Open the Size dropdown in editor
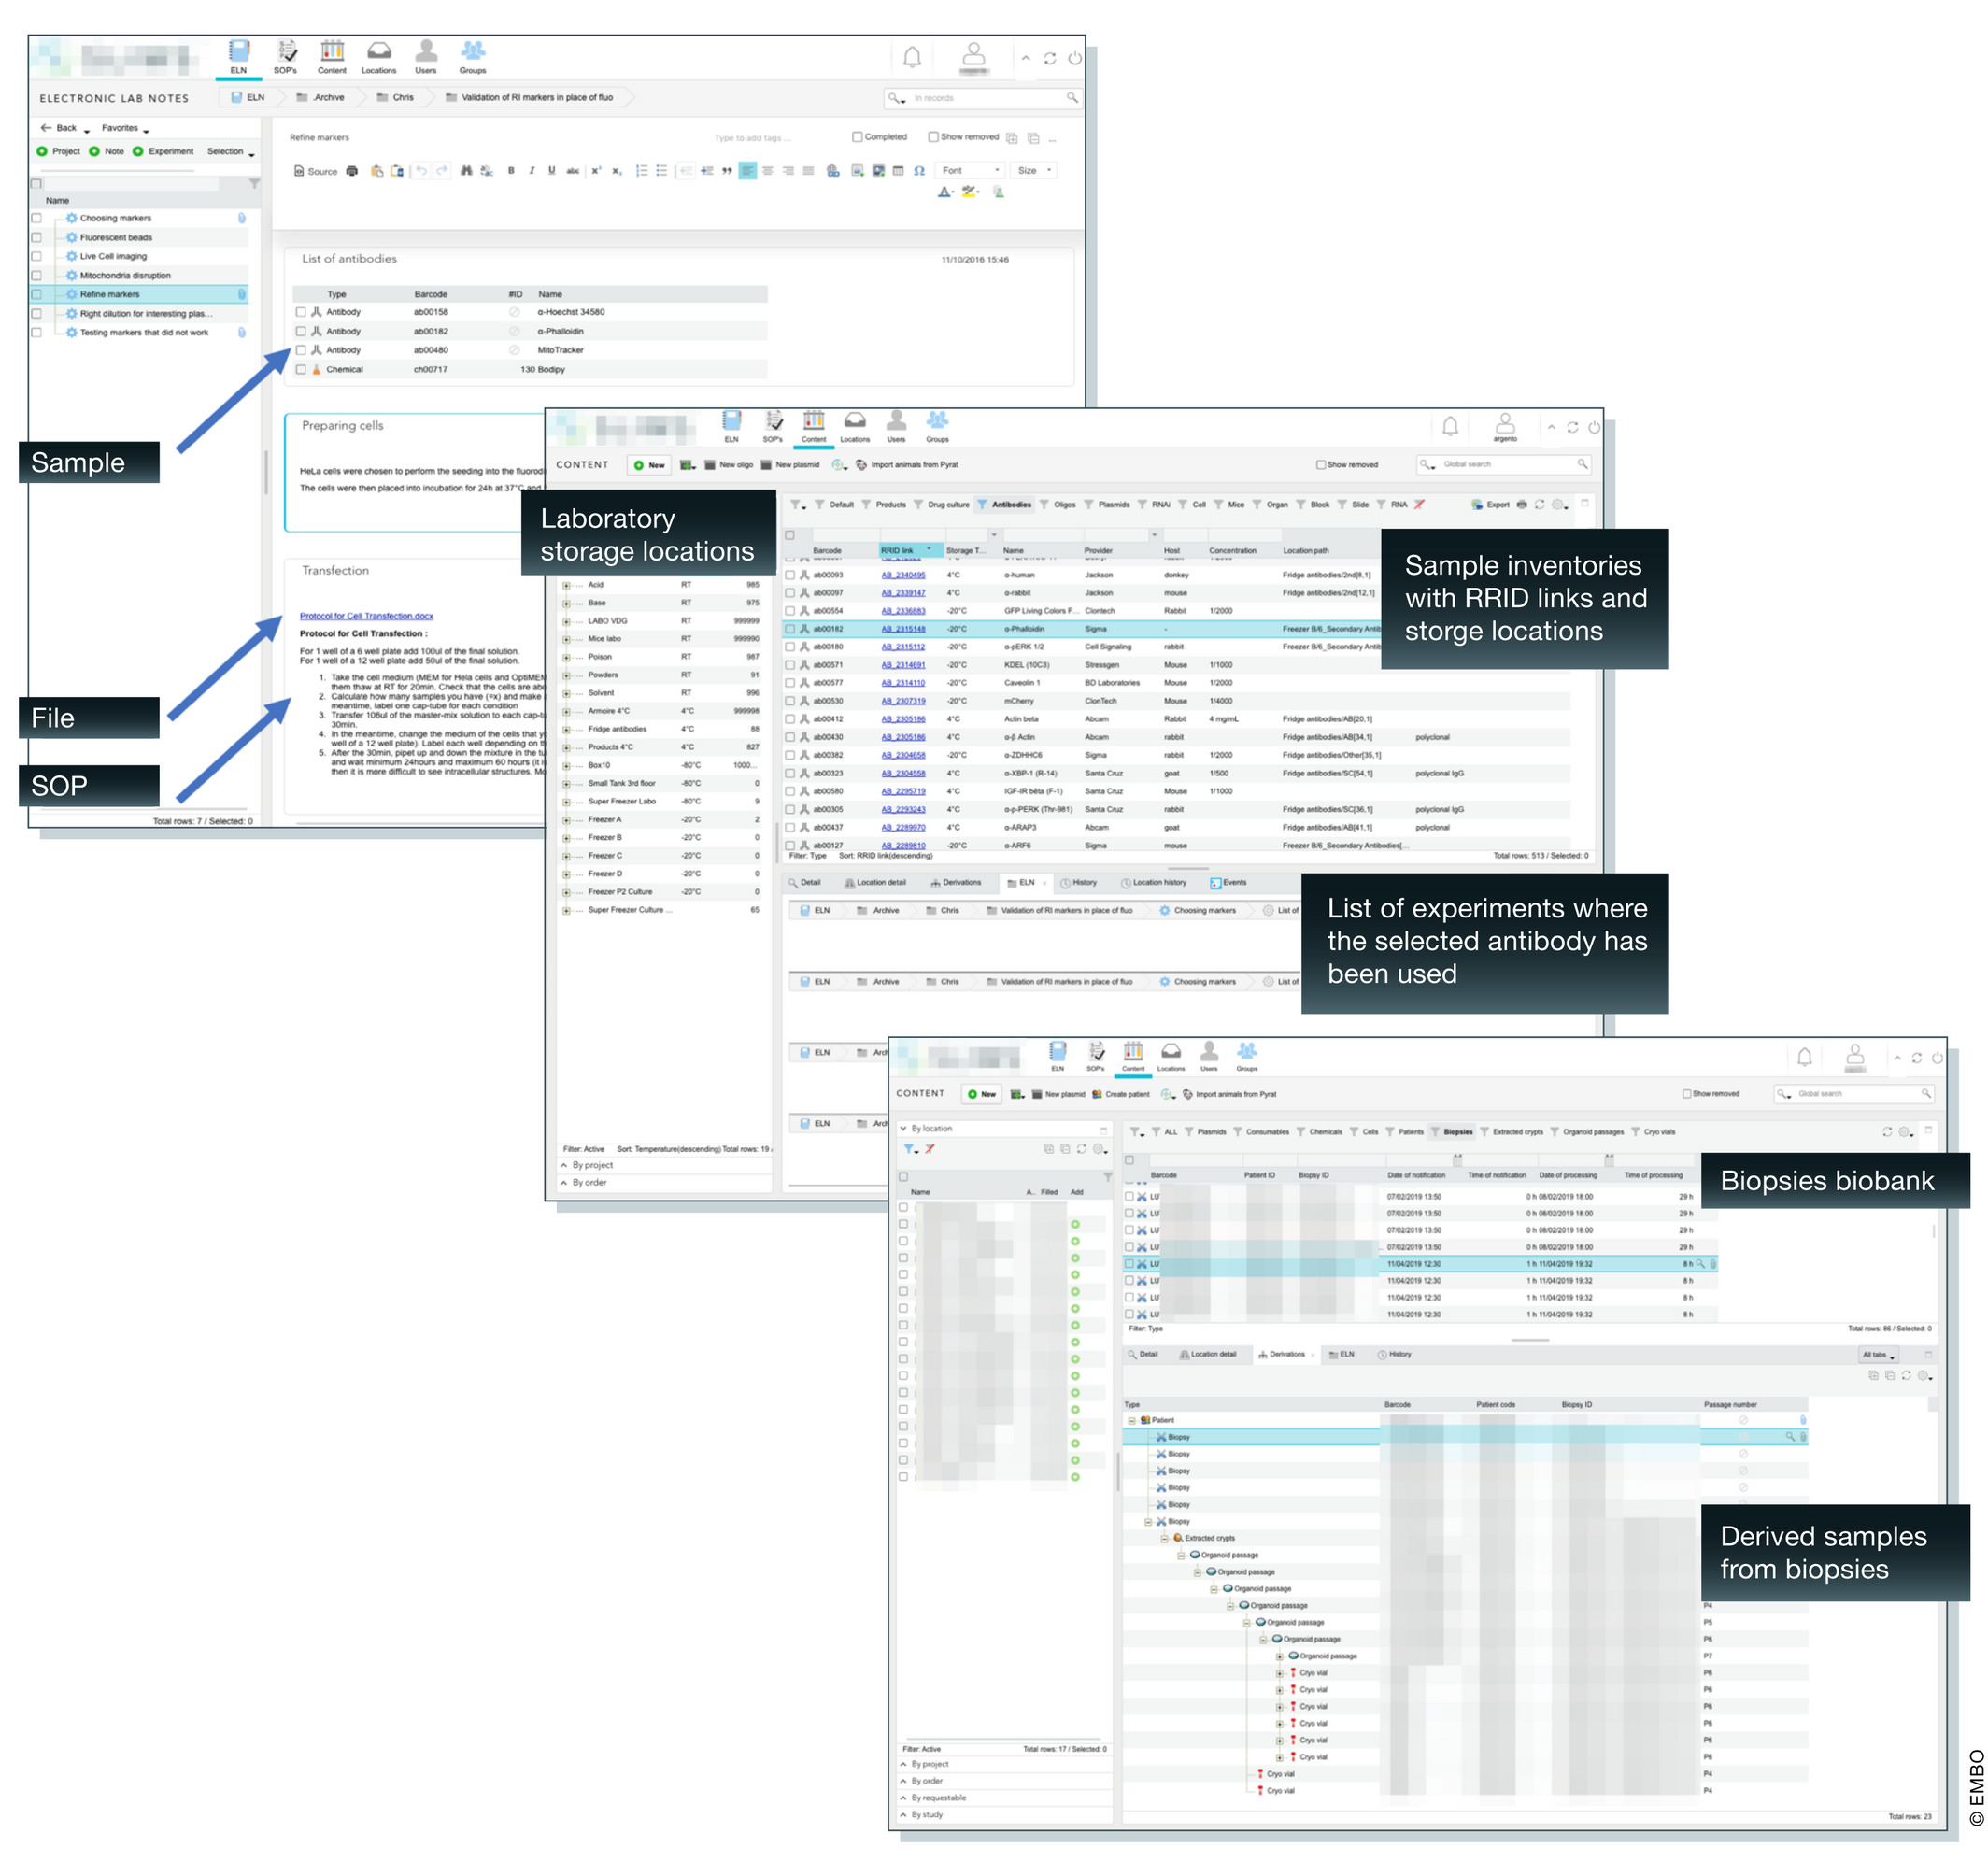 (x=1034, y=171)
